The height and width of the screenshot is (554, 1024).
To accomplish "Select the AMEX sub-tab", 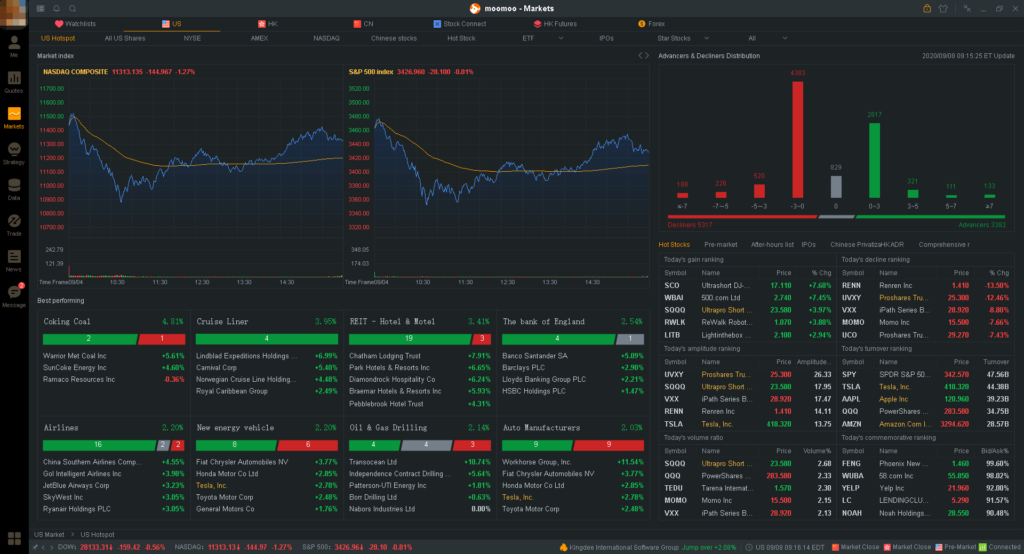I will click(x=259, y=38).
